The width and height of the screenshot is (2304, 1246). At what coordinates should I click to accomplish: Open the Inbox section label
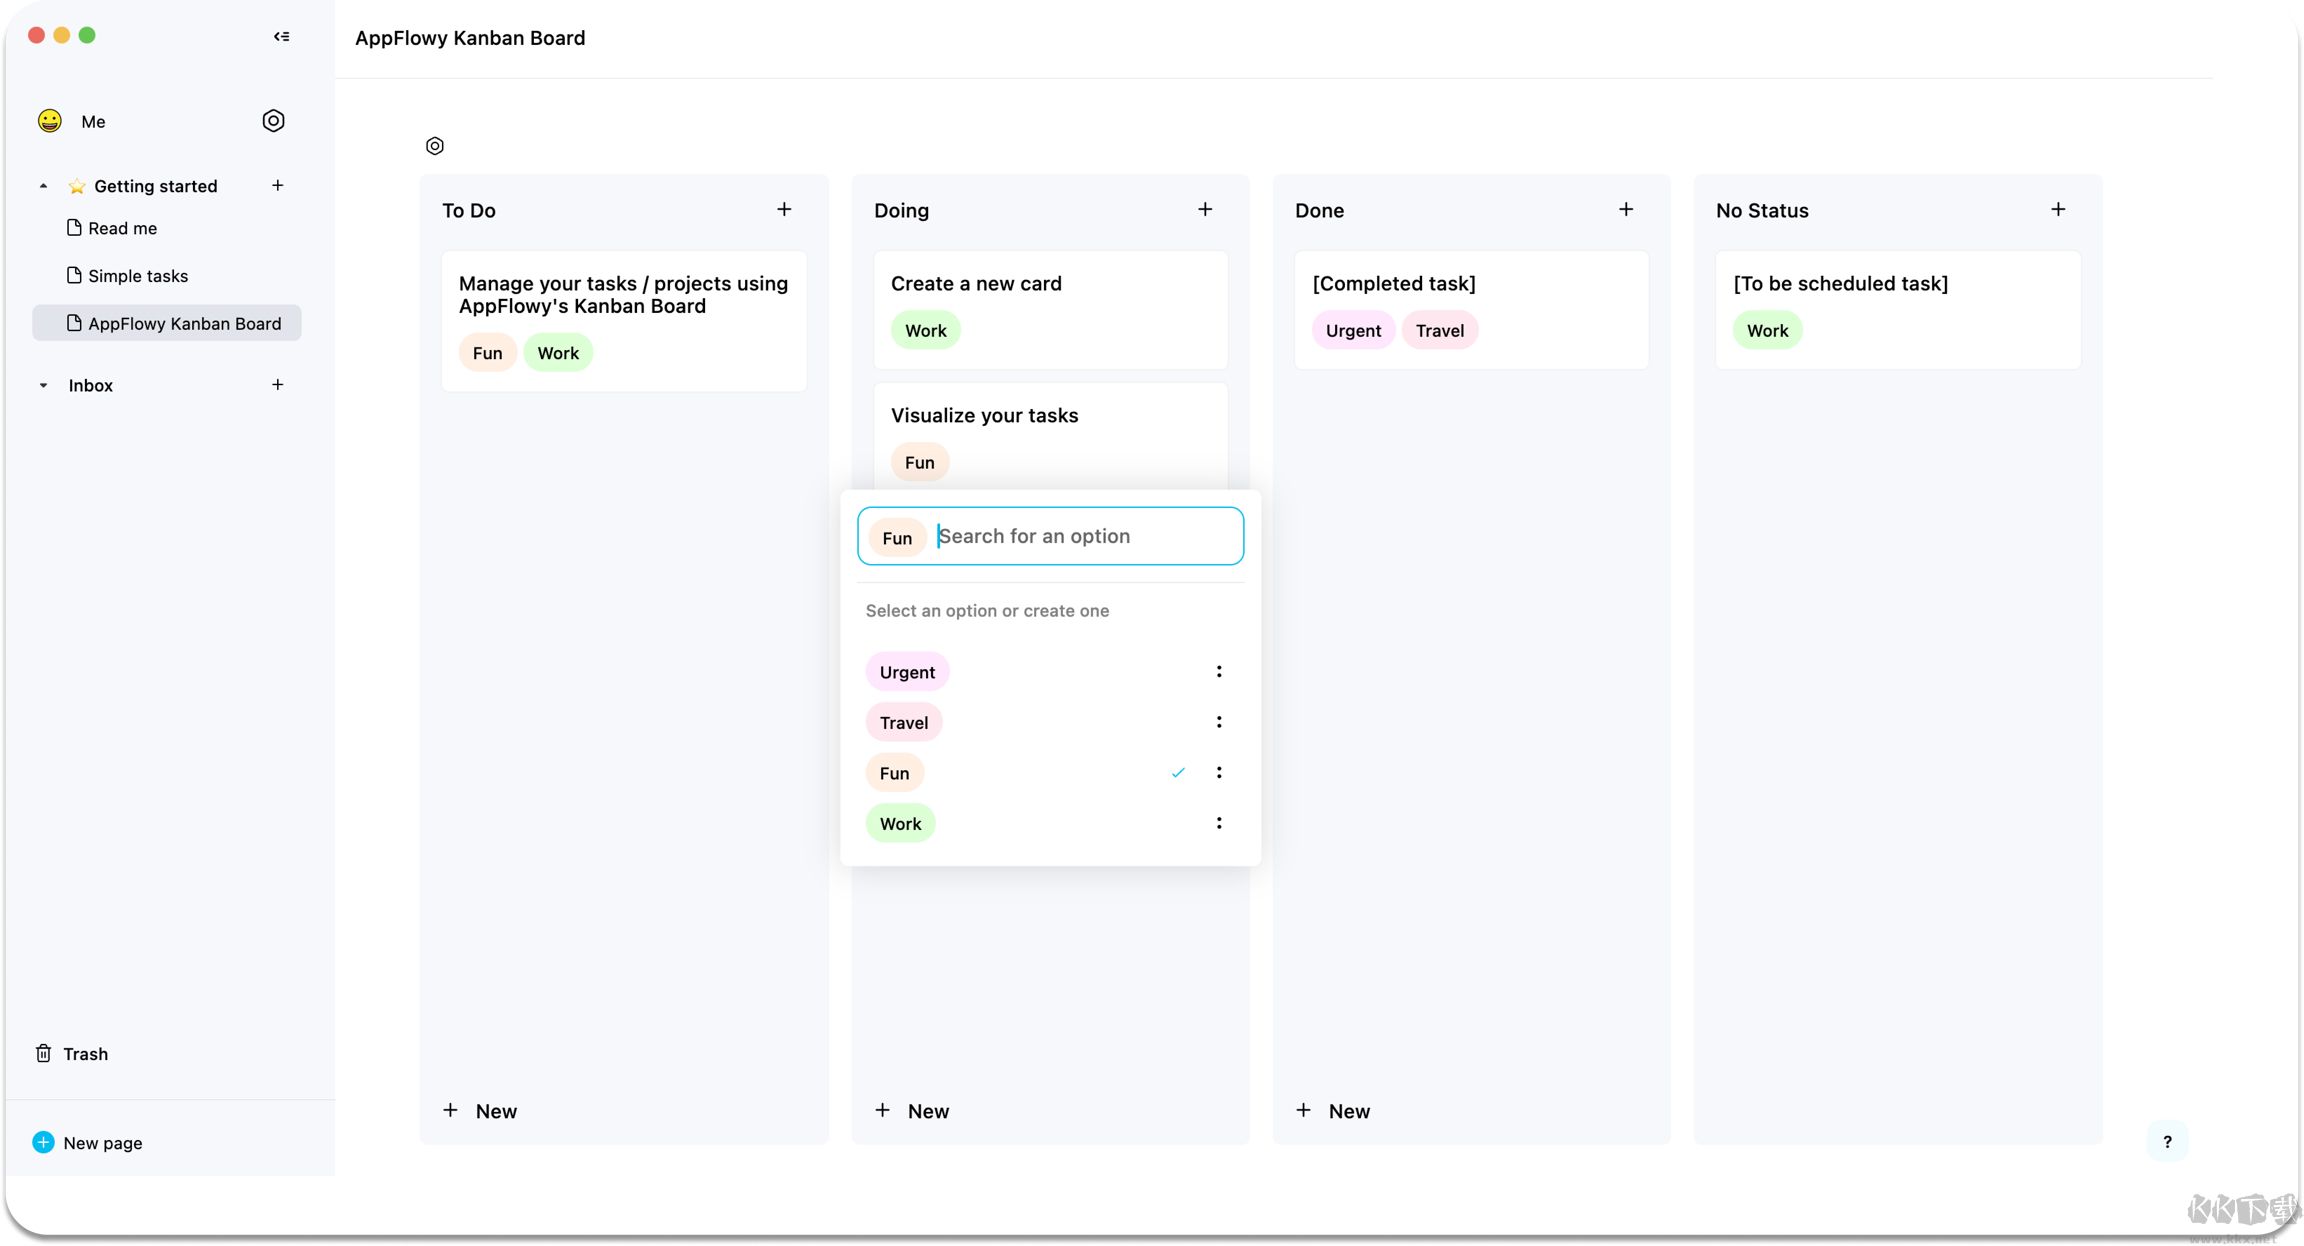pos(90,385)
